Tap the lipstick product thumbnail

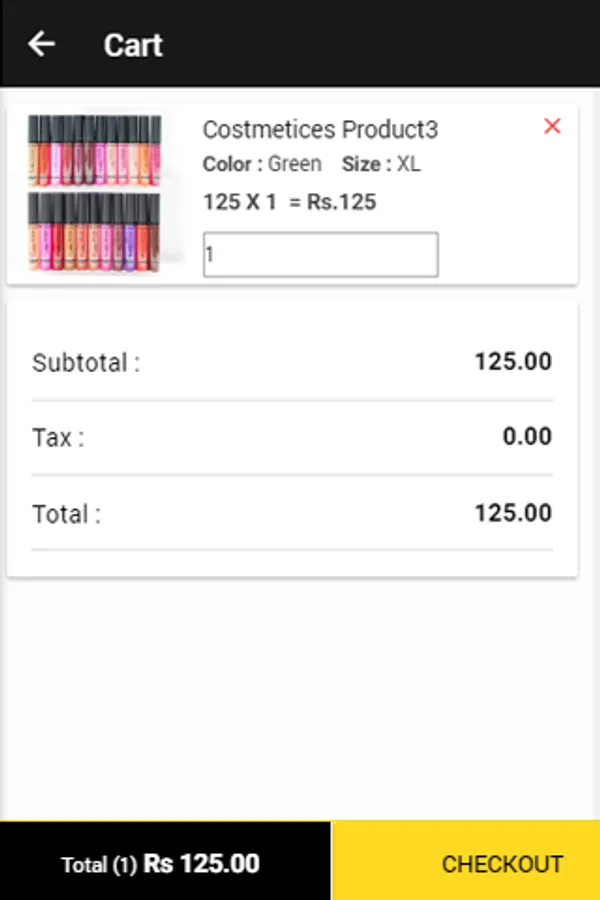click(95, 193)
